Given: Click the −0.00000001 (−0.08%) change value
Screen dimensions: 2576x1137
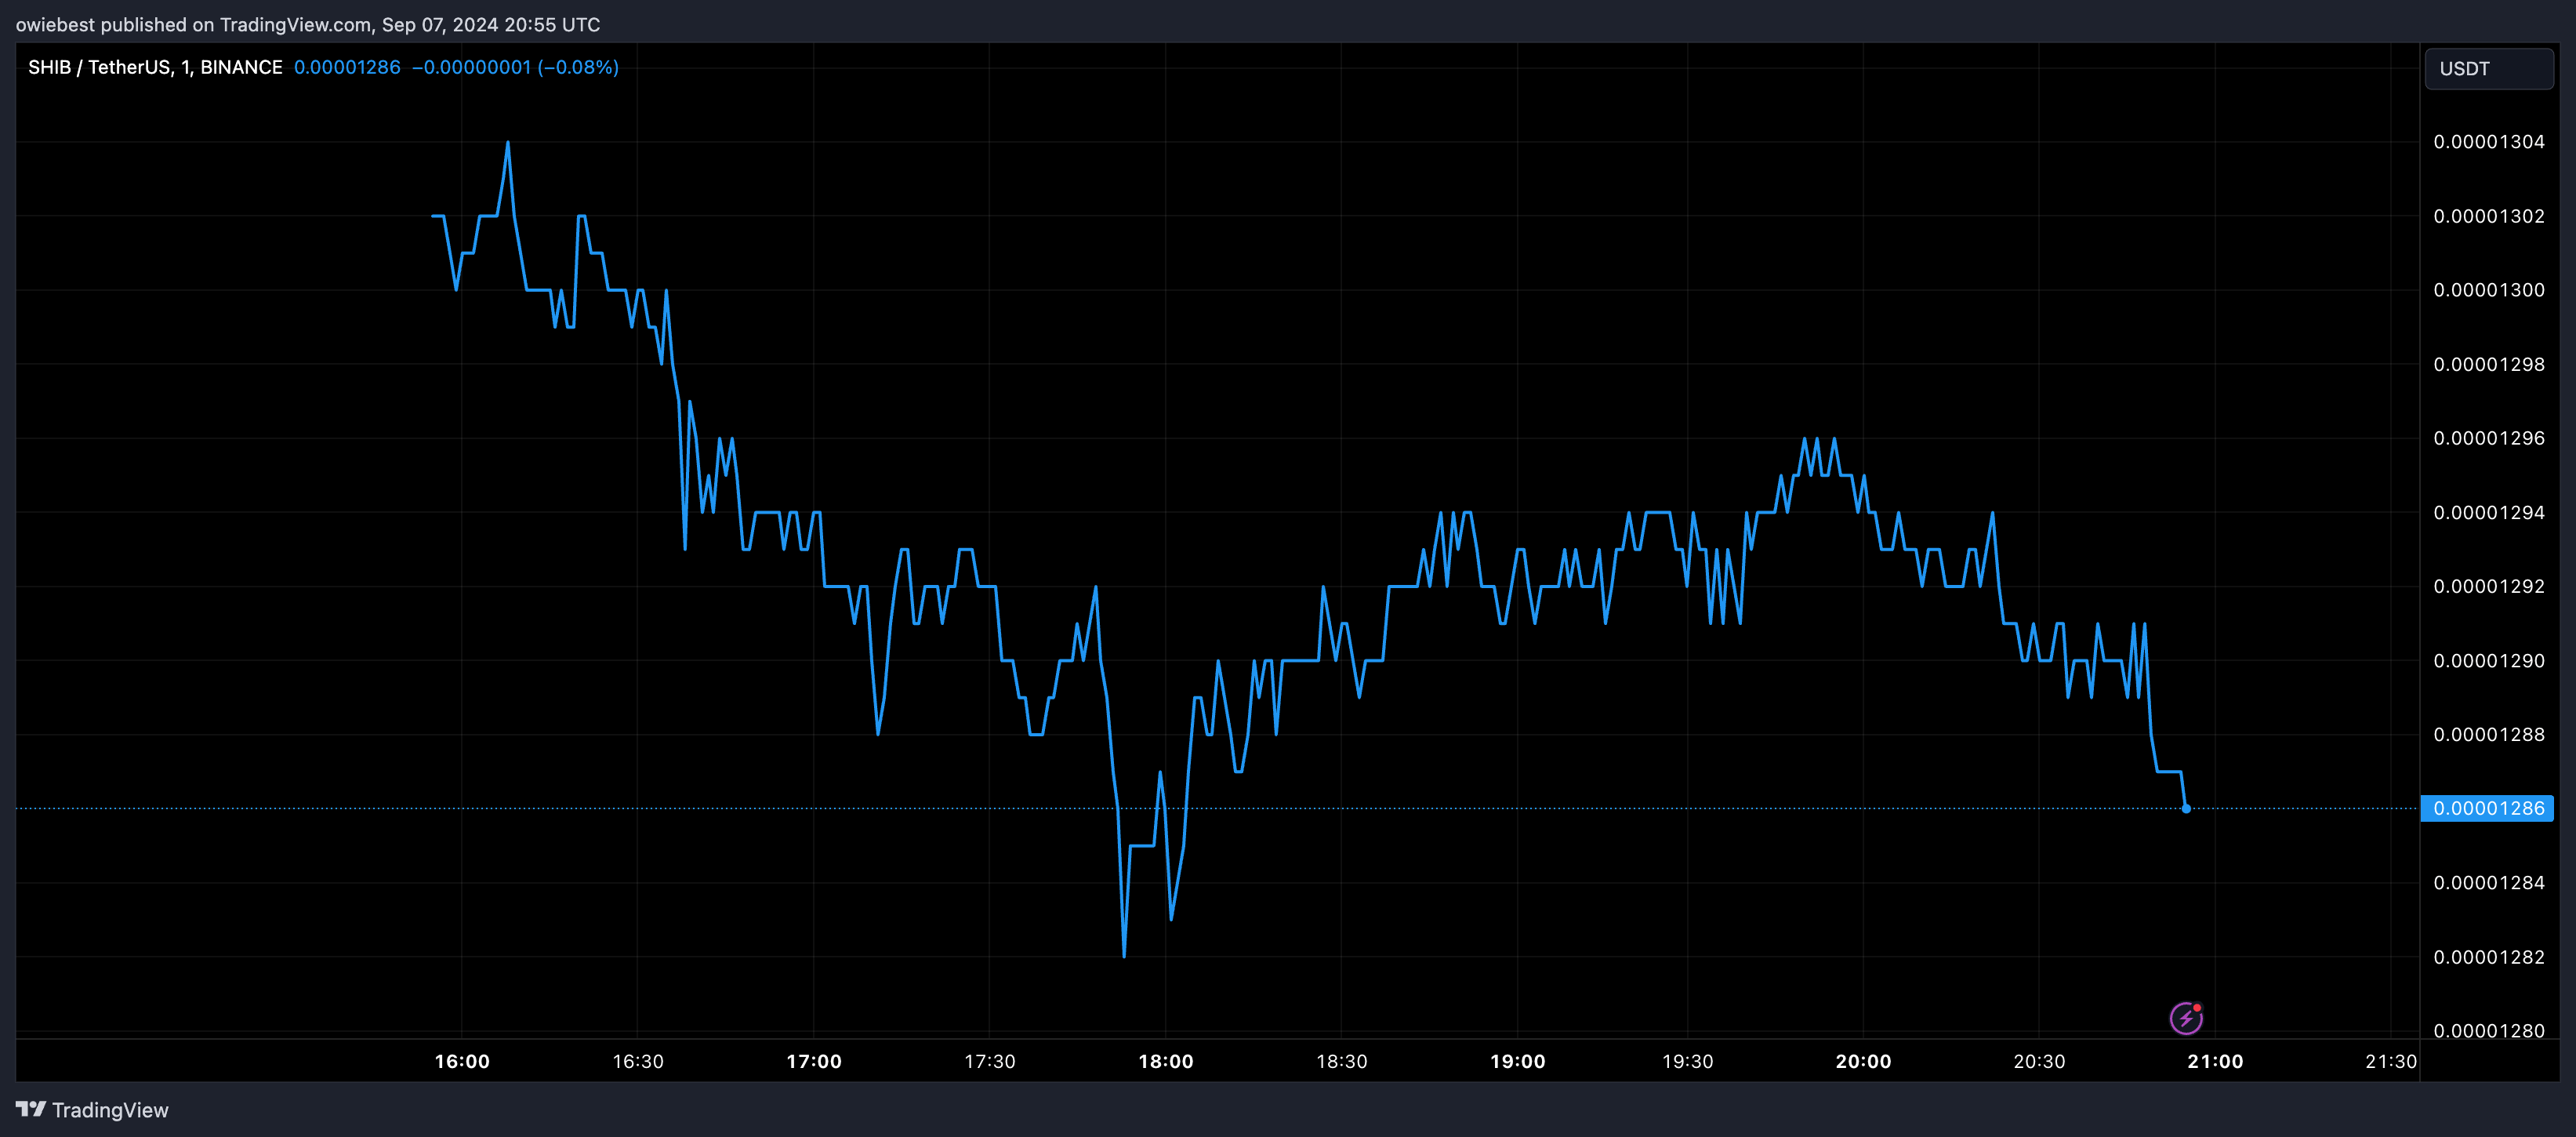Looking at the screenshot, I should (515, 67).
